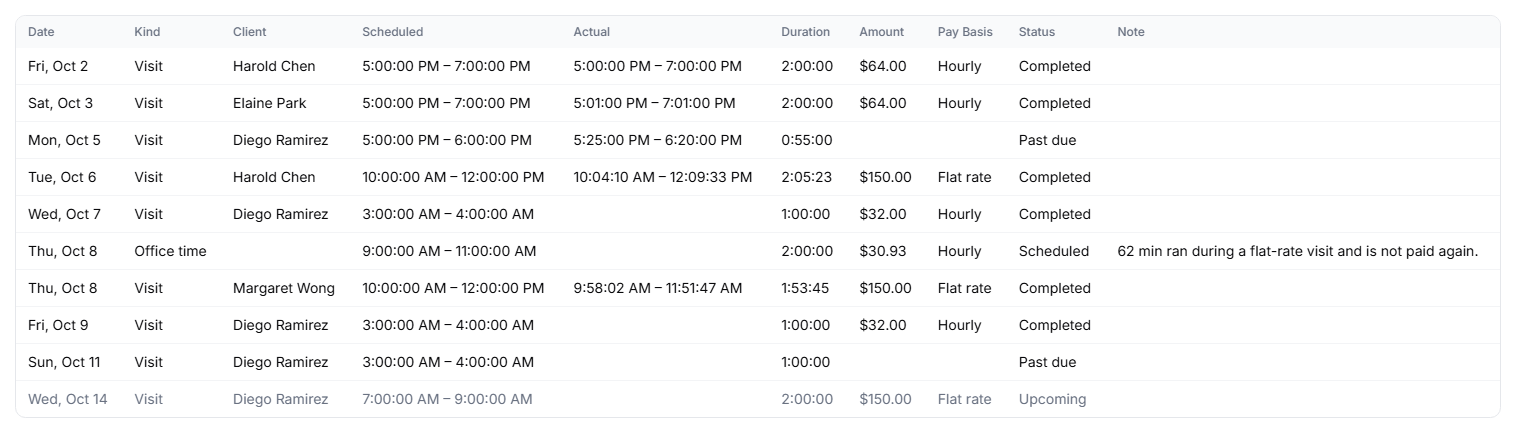
Task: Click the Pay Basis column header
Action: tap(965, 32)
